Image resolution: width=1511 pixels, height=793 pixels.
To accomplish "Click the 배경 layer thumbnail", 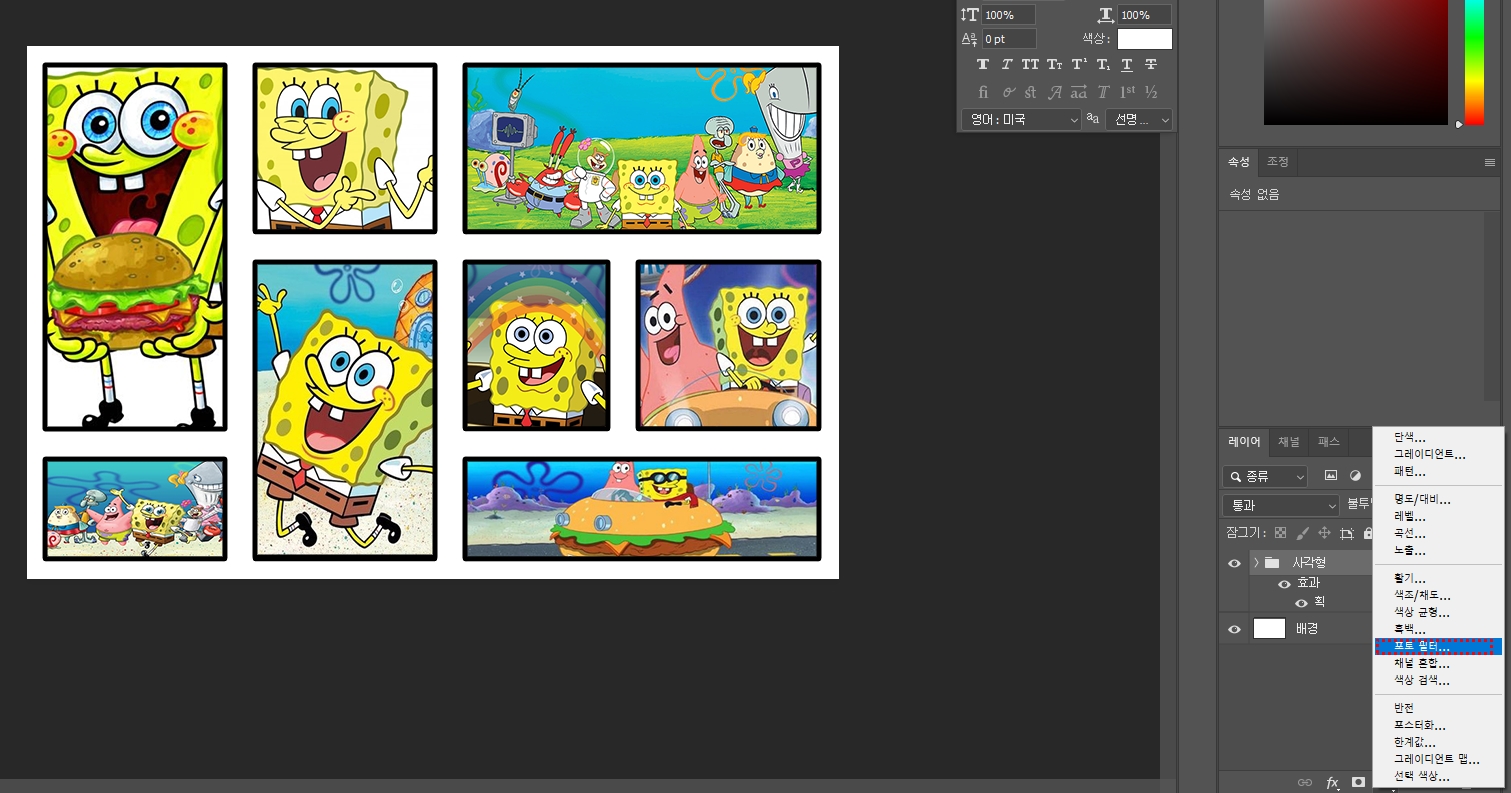I will pyautogui.click(x=1269, y=629).
